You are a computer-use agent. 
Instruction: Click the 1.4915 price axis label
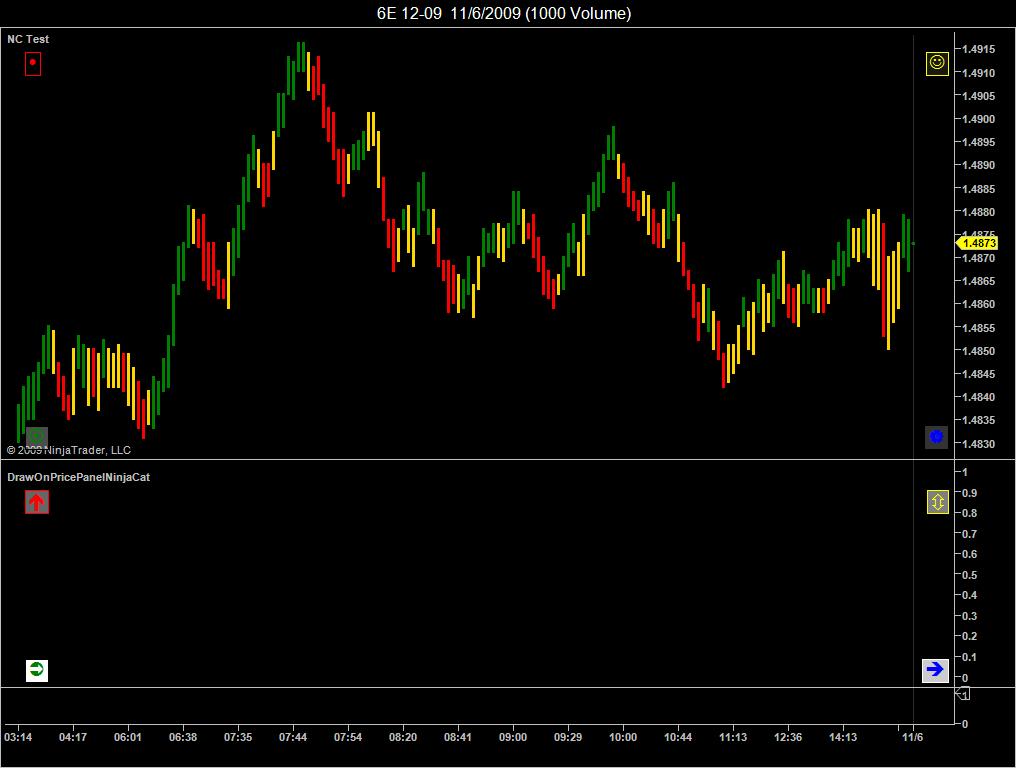tap(978, 49)
